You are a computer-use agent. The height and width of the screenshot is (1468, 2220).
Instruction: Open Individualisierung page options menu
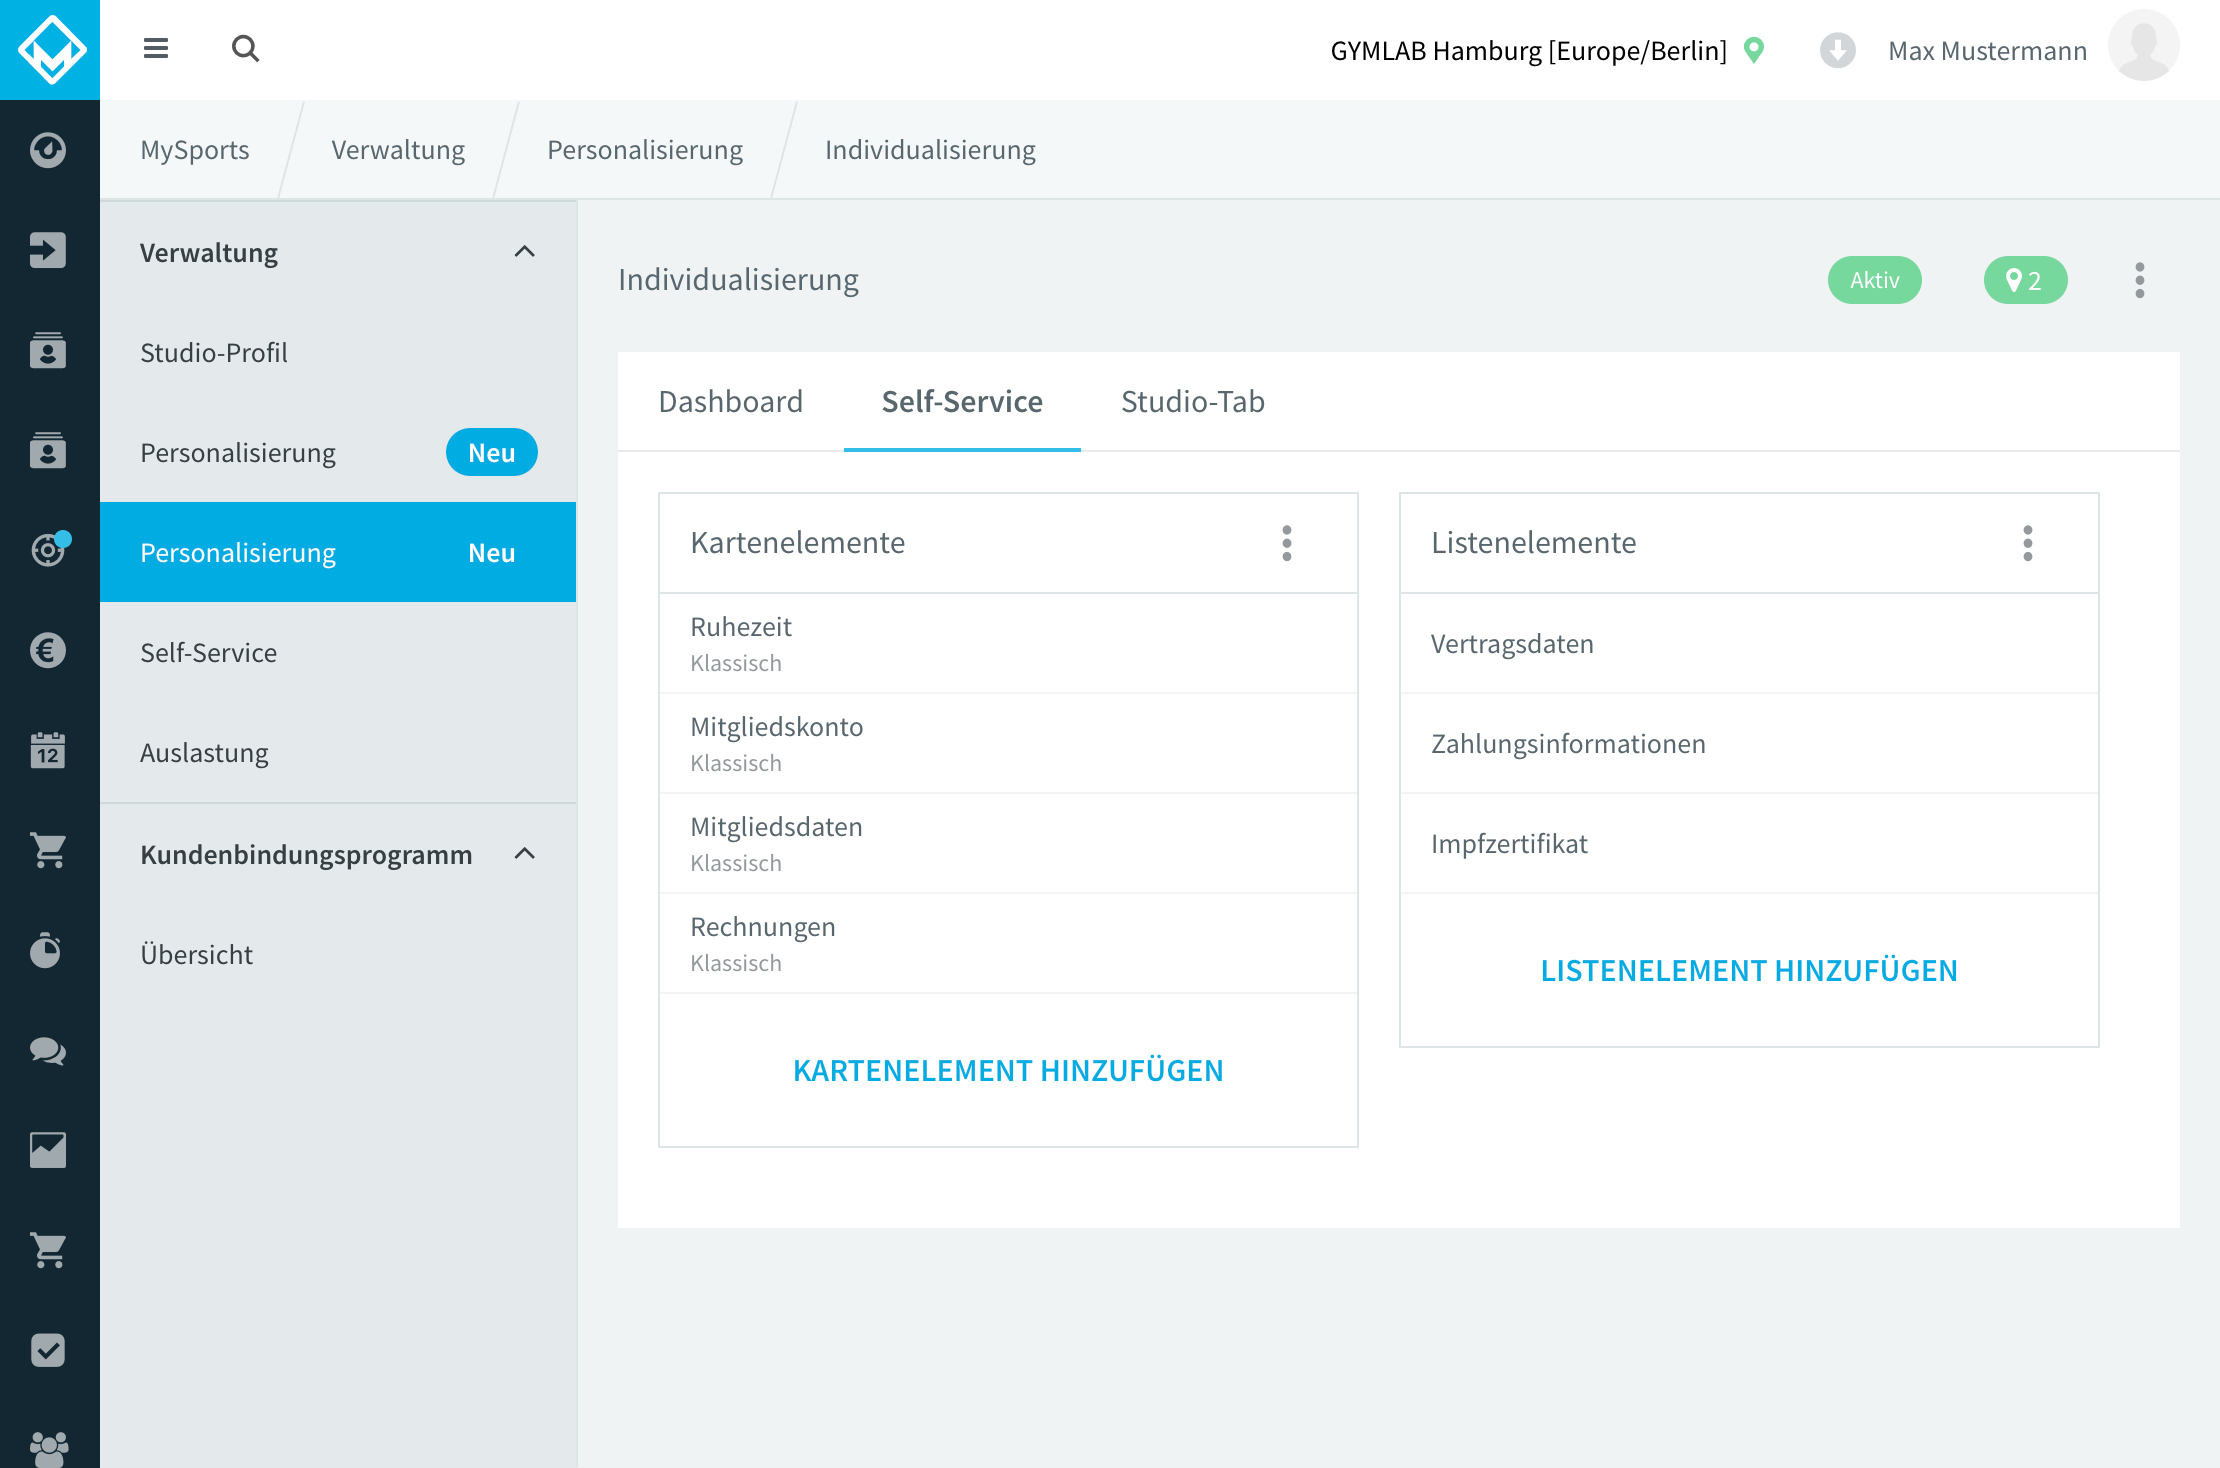2140,280
